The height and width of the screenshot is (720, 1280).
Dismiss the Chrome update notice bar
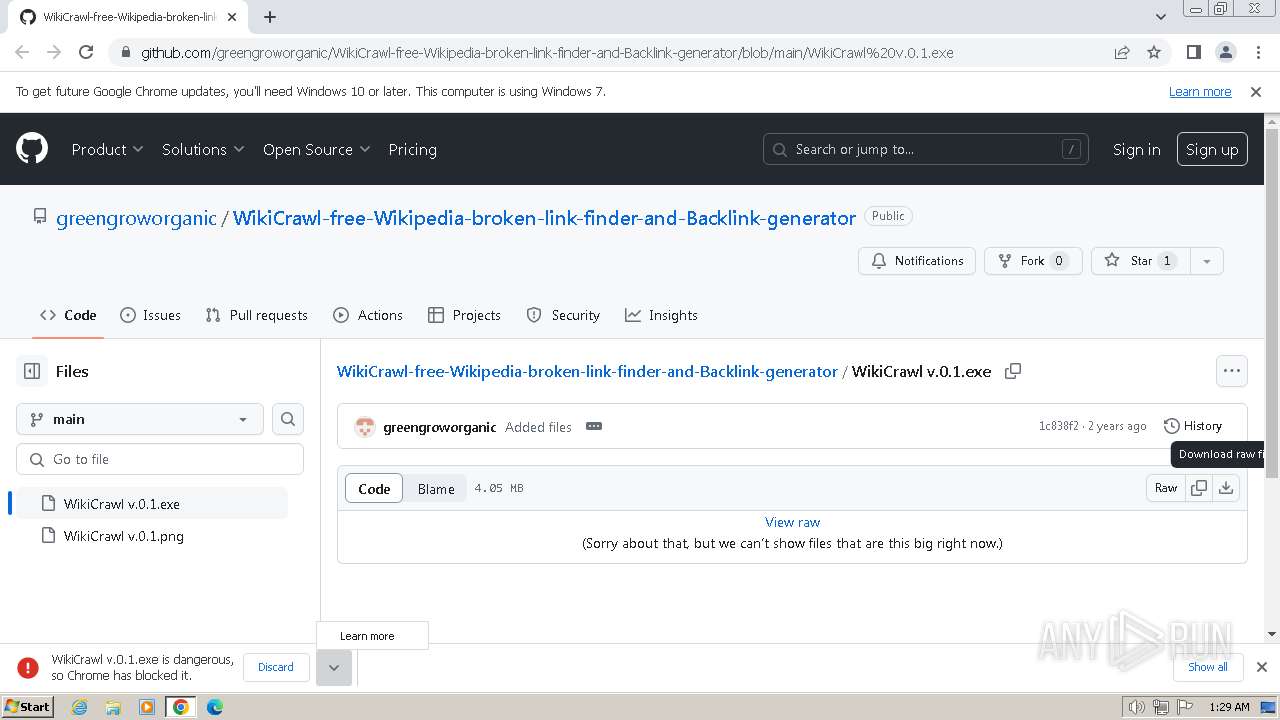[x=1256, y=91]
